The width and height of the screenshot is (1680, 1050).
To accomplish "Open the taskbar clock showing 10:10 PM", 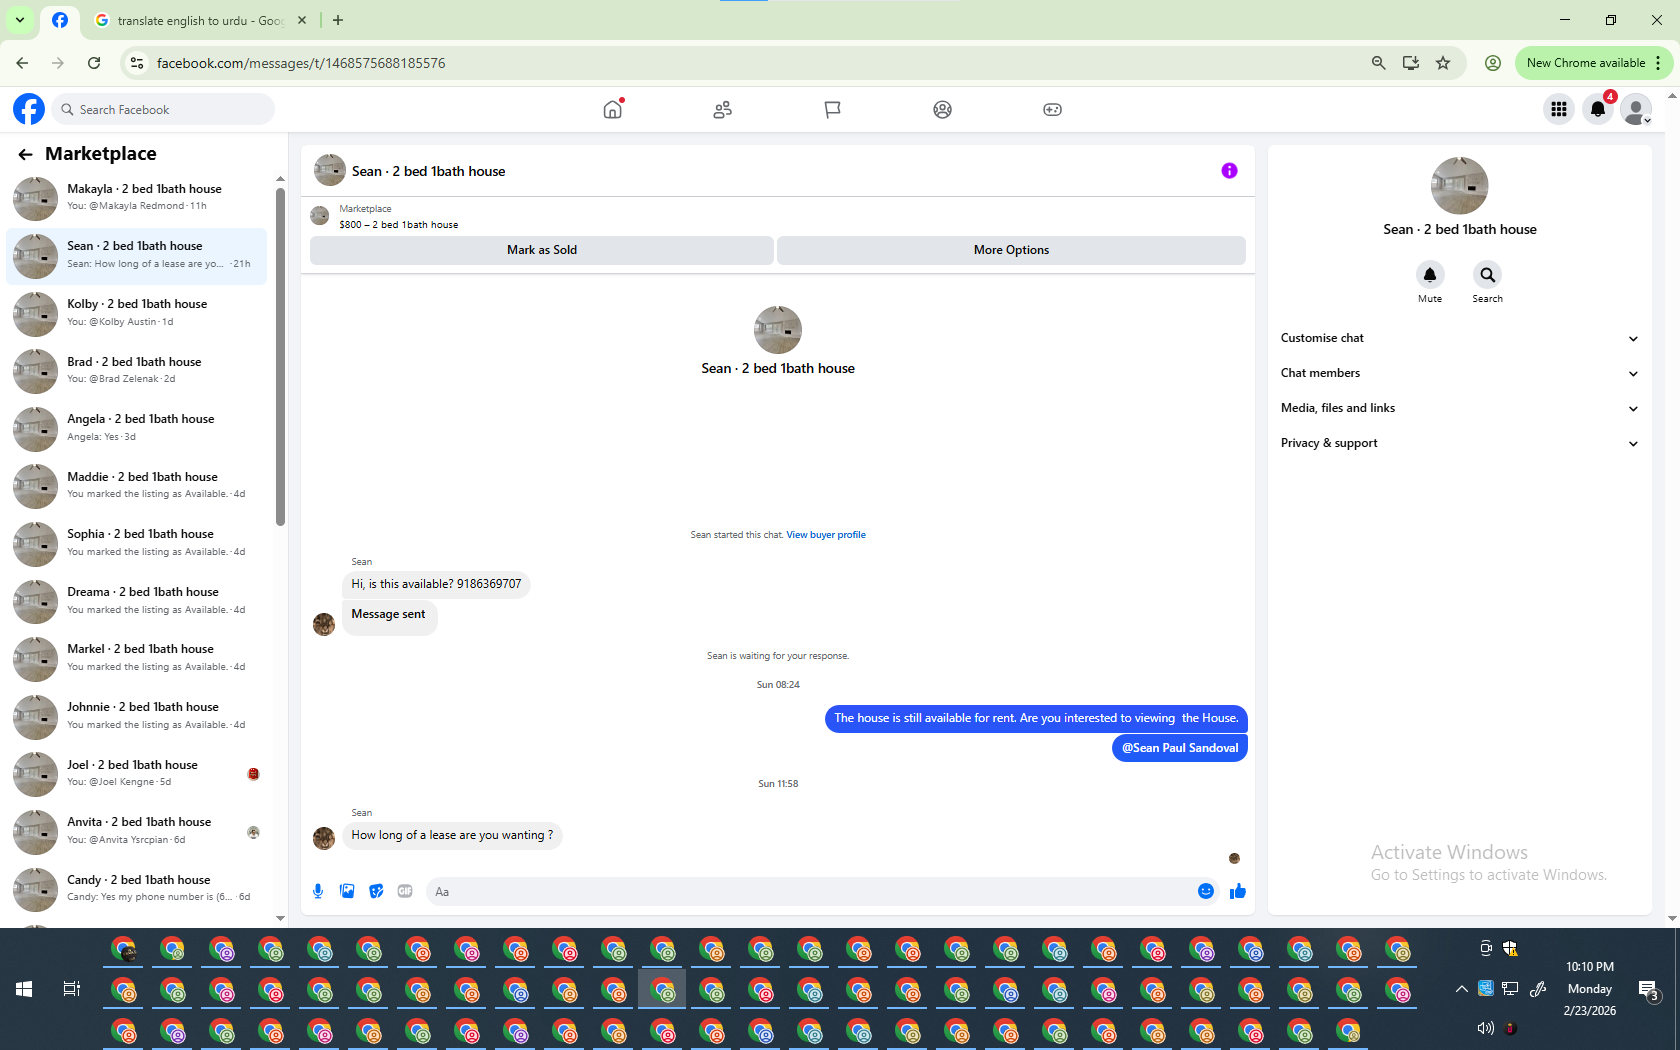I will [x=1590, y=989].
